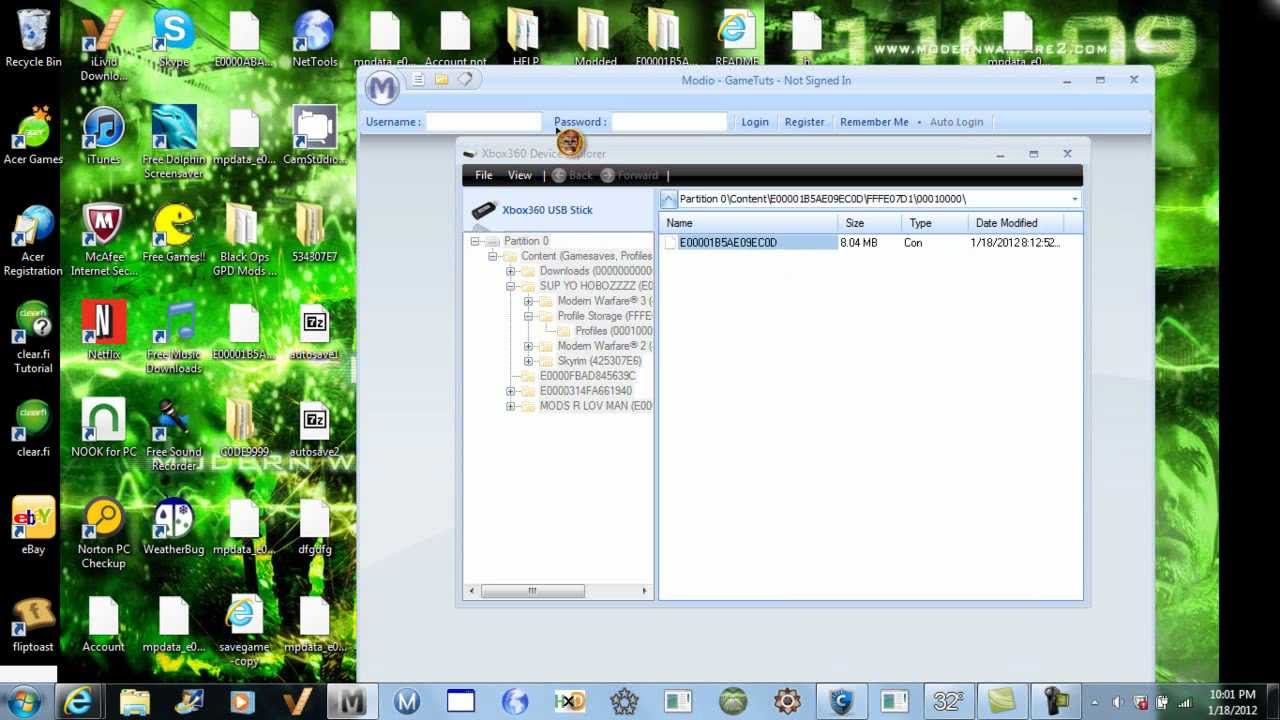1280x720 pixels.
Task: Click the document icon in Modio's quick toolbar
Action: [x=418, y=80]
